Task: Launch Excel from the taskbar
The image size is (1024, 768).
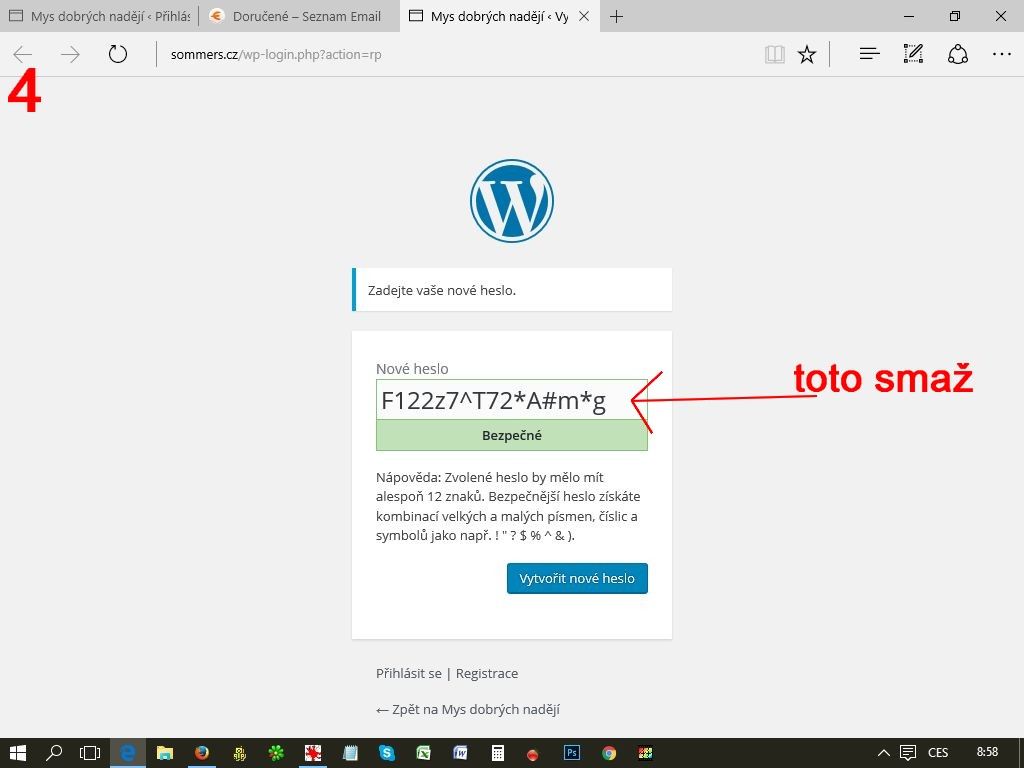Action: [x=424, y=753]
